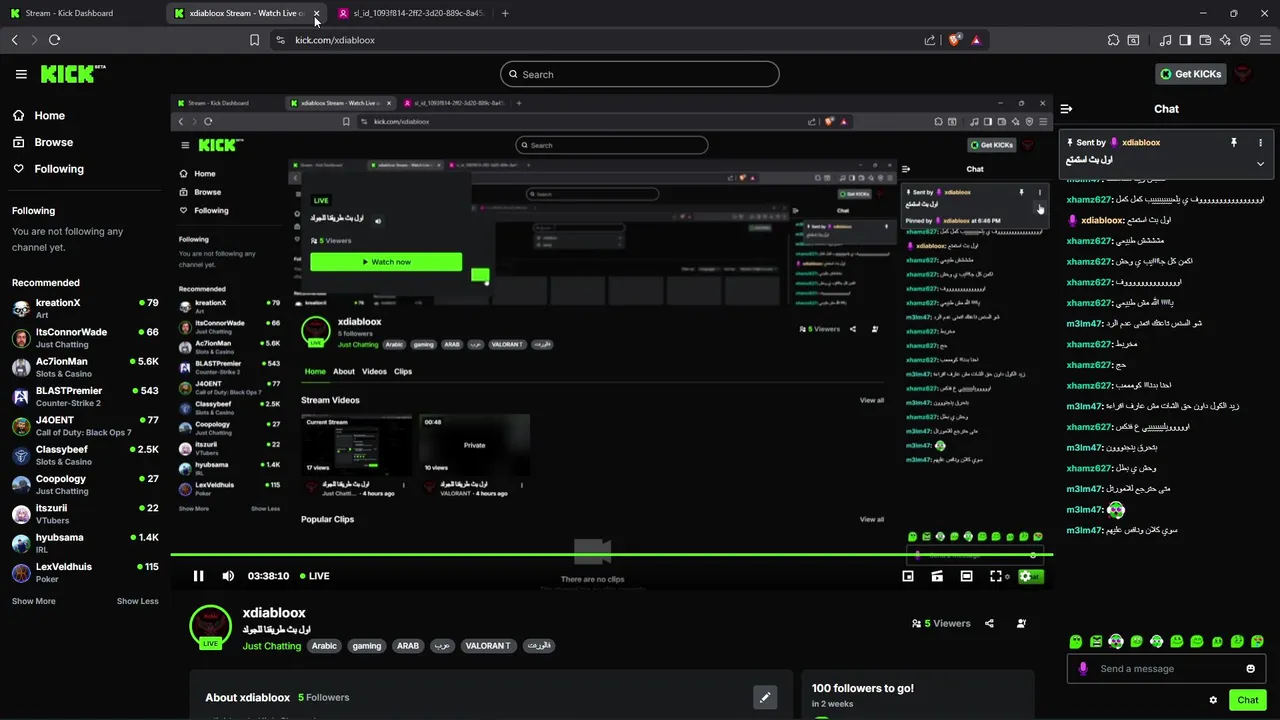This screenshot has width=1280, height=720.
Task: Click the share icon in the address bar
Action: tap(930, 40)
